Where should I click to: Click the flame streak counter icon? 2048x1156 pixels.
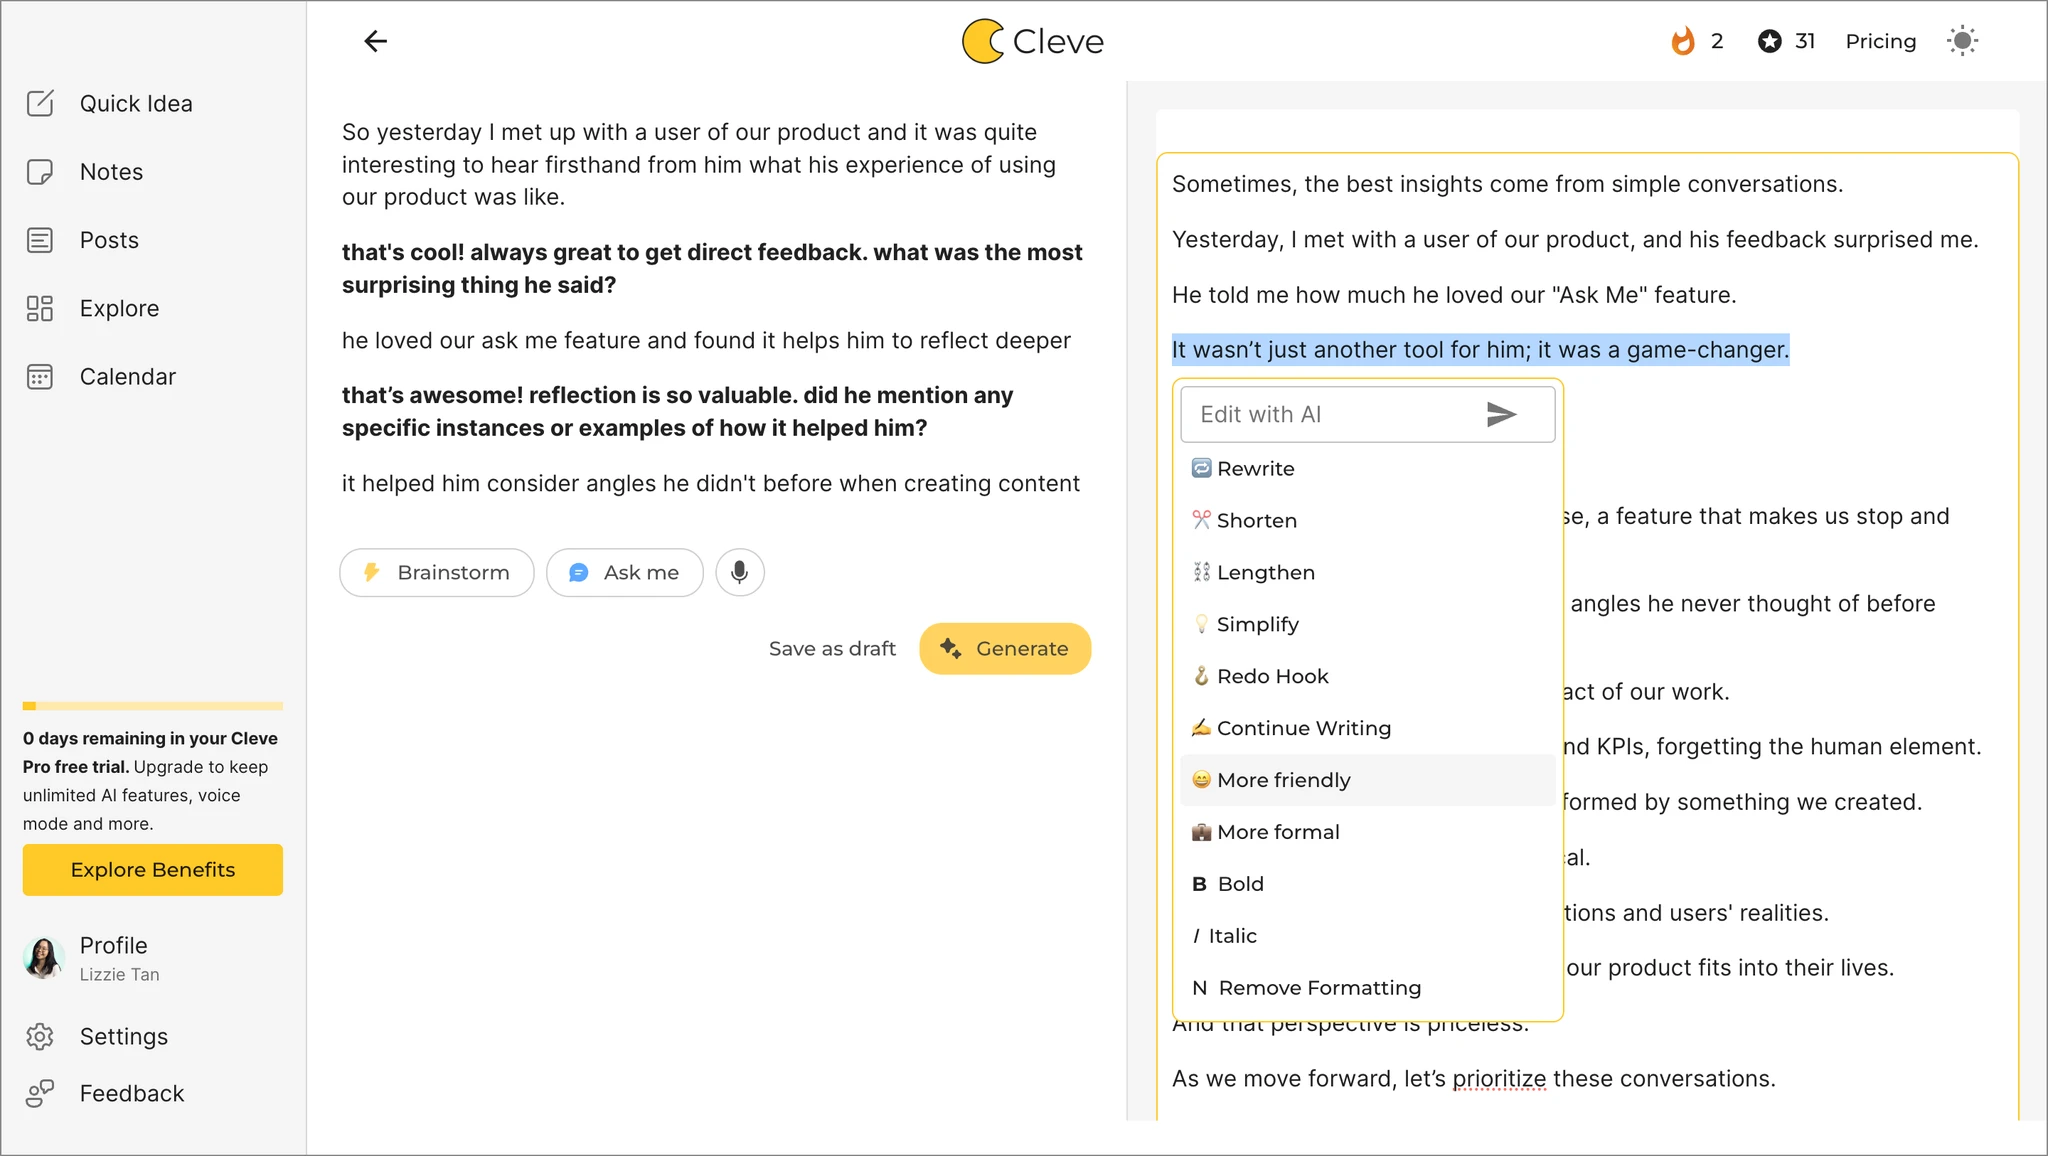1682,41
